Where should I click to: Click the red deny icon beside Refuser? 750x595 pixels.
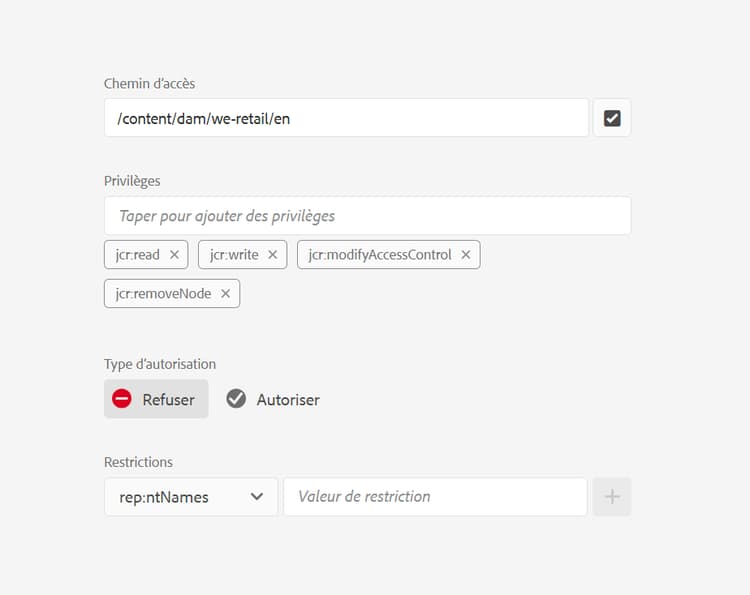point(122,399)
